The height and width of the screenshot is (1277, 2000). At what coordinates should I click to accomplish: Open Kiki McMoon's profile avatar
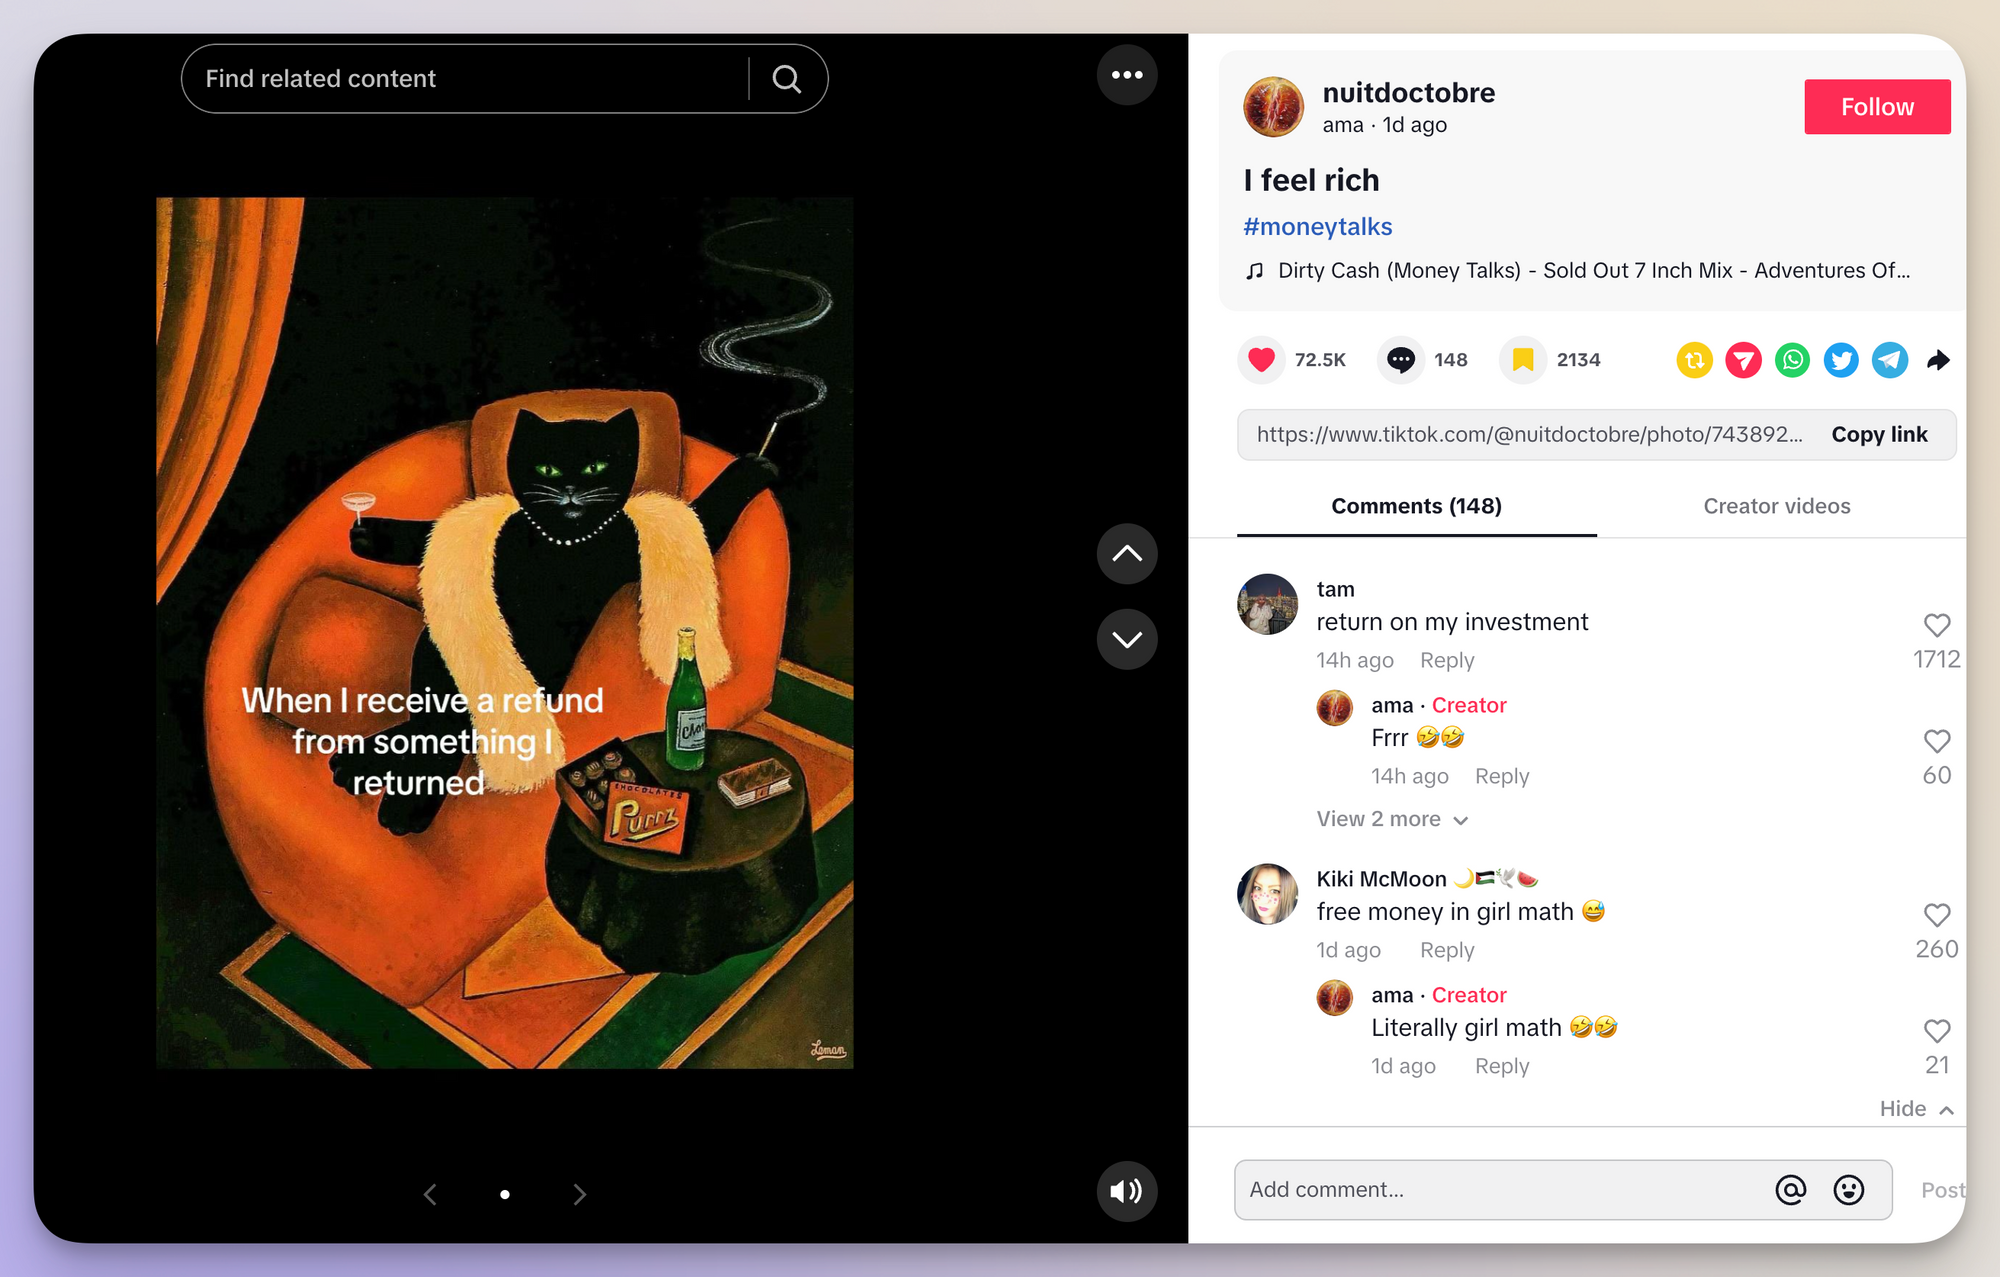1268,894
